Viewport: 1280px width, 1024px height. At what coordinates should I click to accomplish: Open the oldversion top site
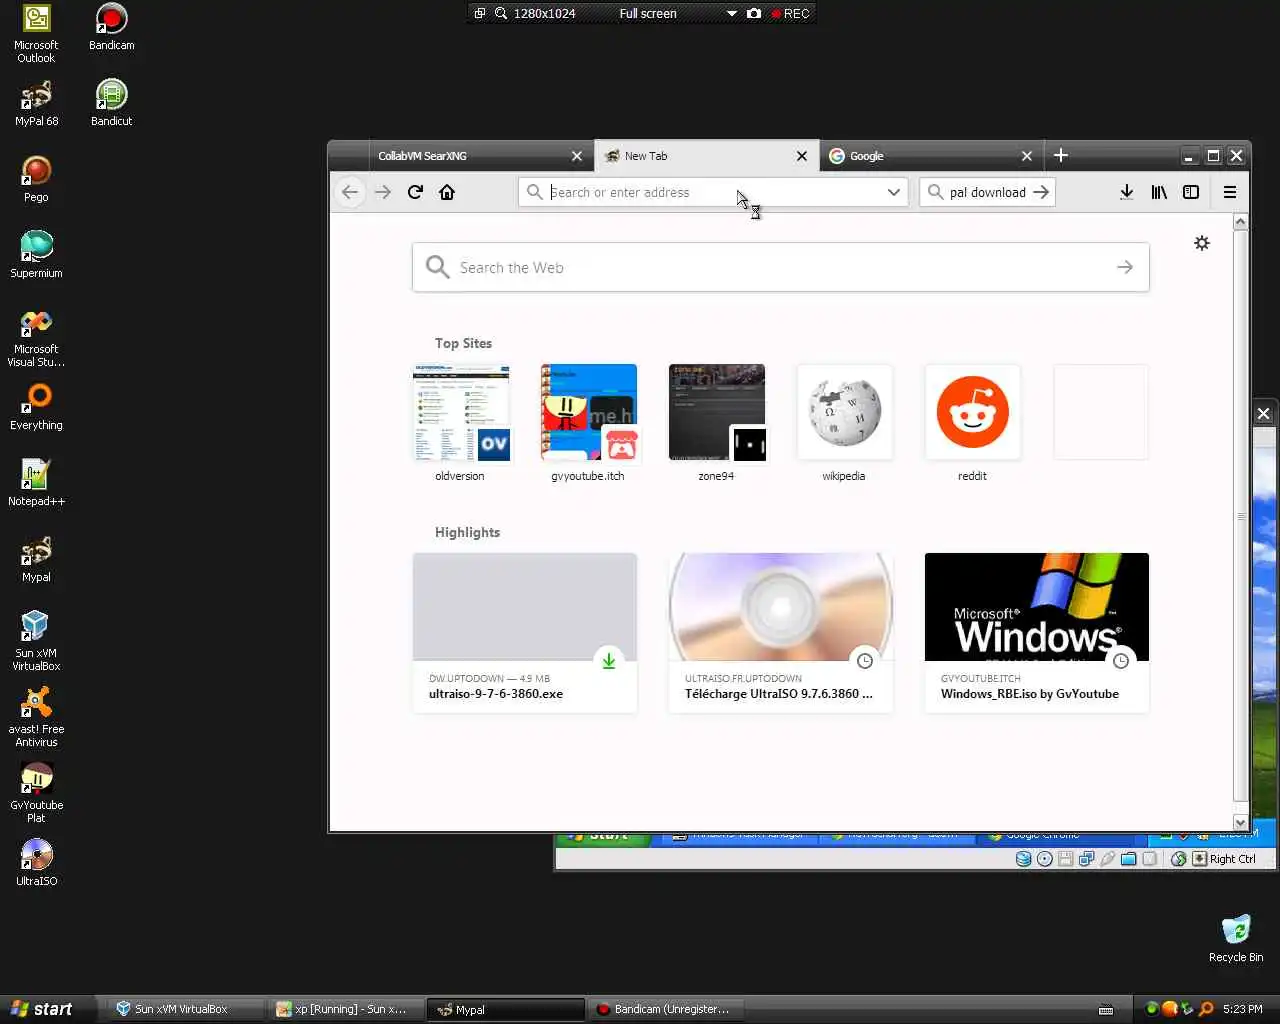point(460,423)
